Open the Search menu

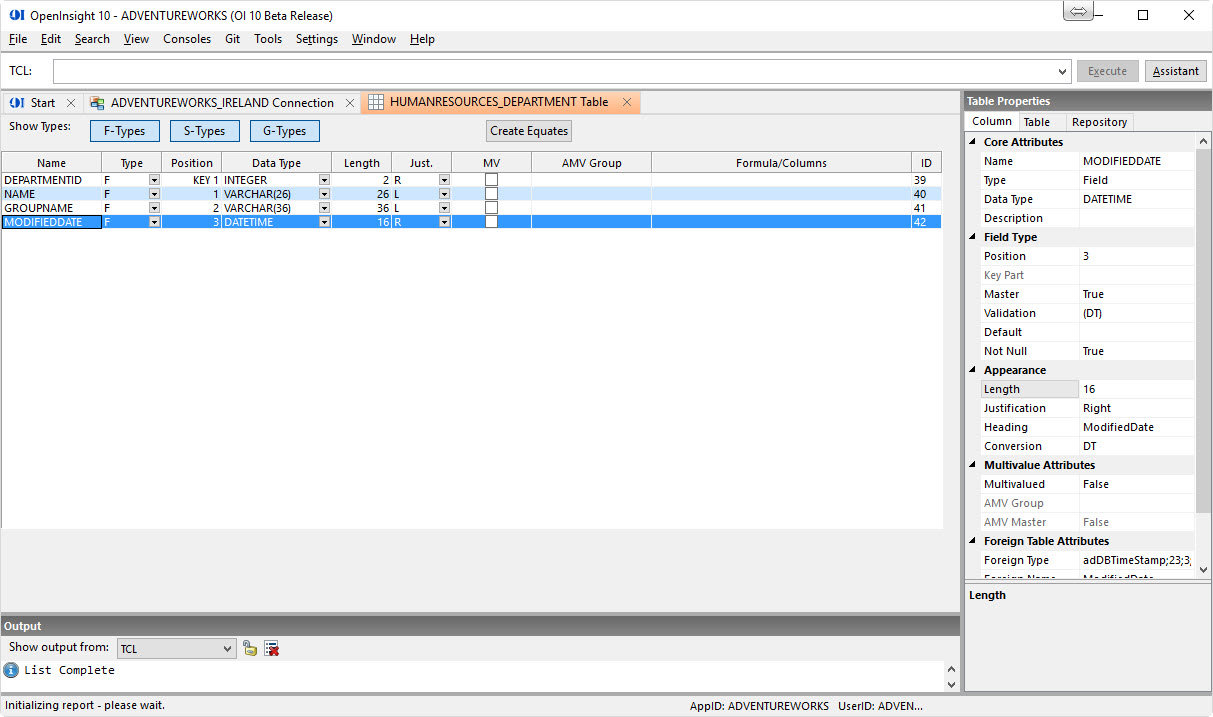click(92, 39)
